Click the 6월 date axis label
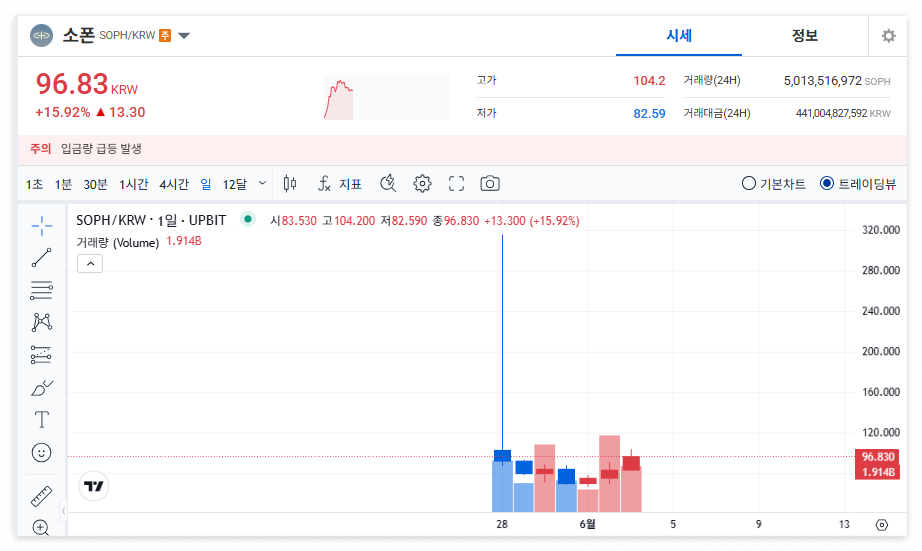This screenshot has height=551, width=922. (587, 524)
